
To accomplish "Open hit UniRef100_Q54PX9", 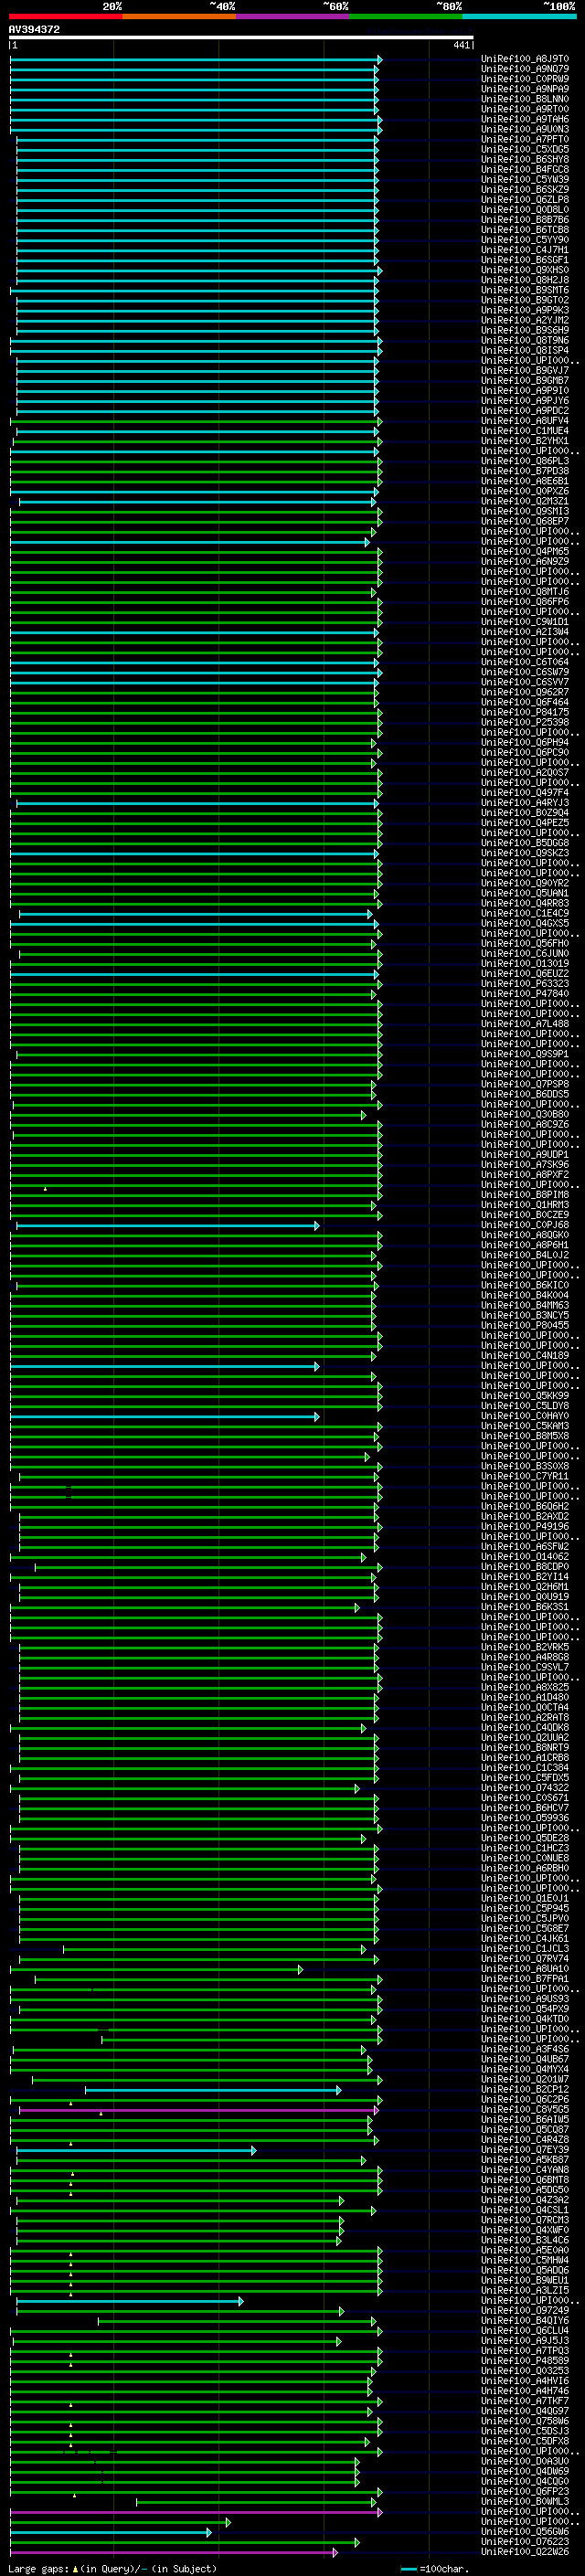I will coord(525,2008).
